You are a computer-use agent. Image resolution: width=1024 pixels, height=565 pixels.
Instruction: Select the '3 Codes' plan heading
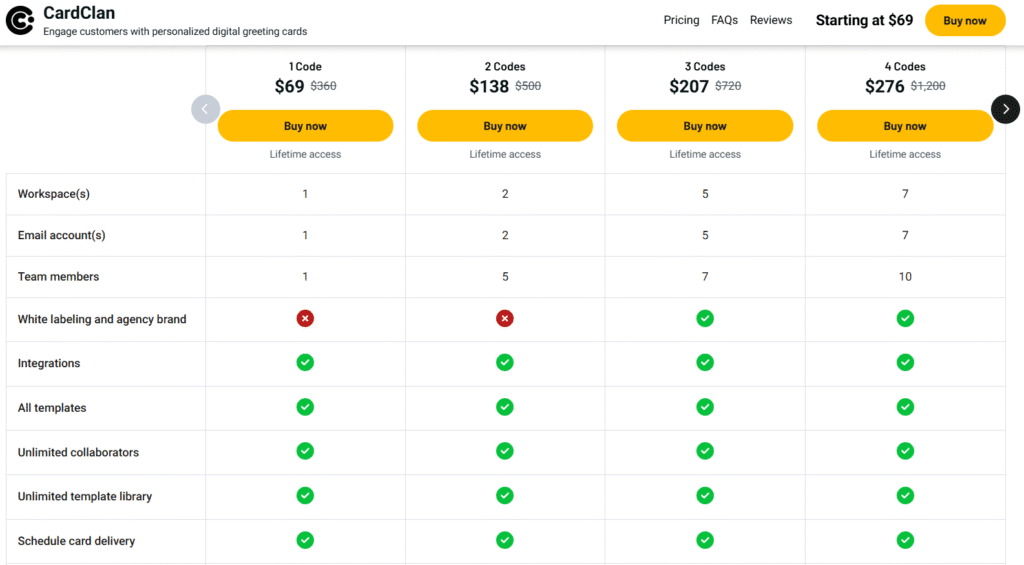pyautogui.click(x=705, y=67)
